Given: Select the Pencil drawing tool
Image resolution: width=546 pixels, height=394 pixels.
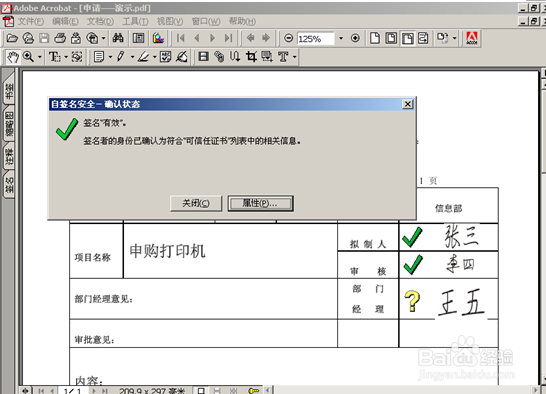Looking at the screenshot, I should point(121,56).
